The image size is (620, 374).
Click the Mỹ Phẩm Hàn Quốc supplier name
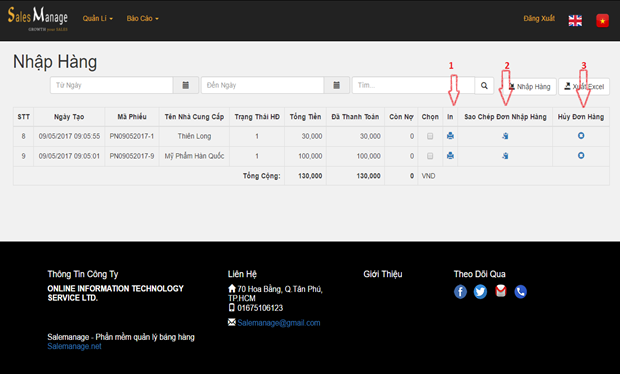pos(194,156)
